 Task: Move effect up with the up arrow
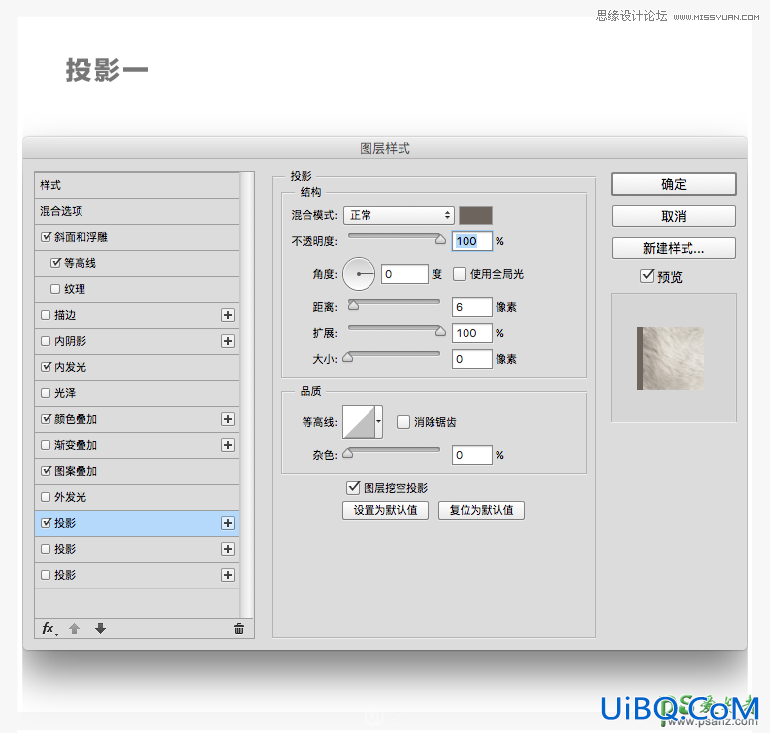coord(75,628)
